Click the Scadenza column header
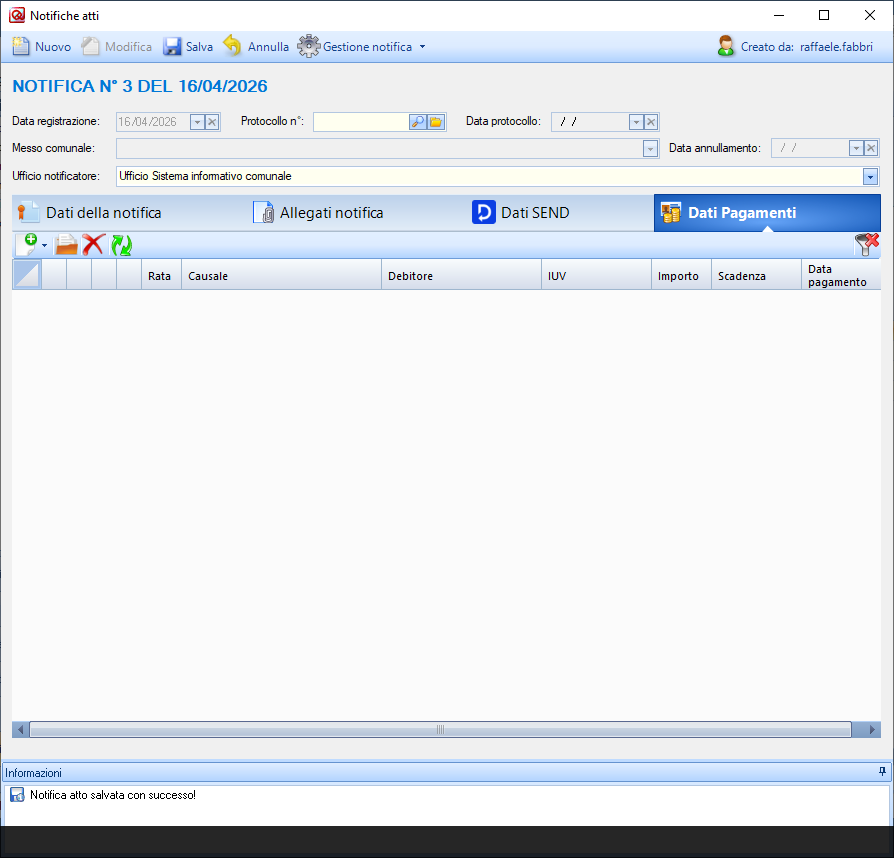The height and width of the screenshot is (858, 894). 755,276
